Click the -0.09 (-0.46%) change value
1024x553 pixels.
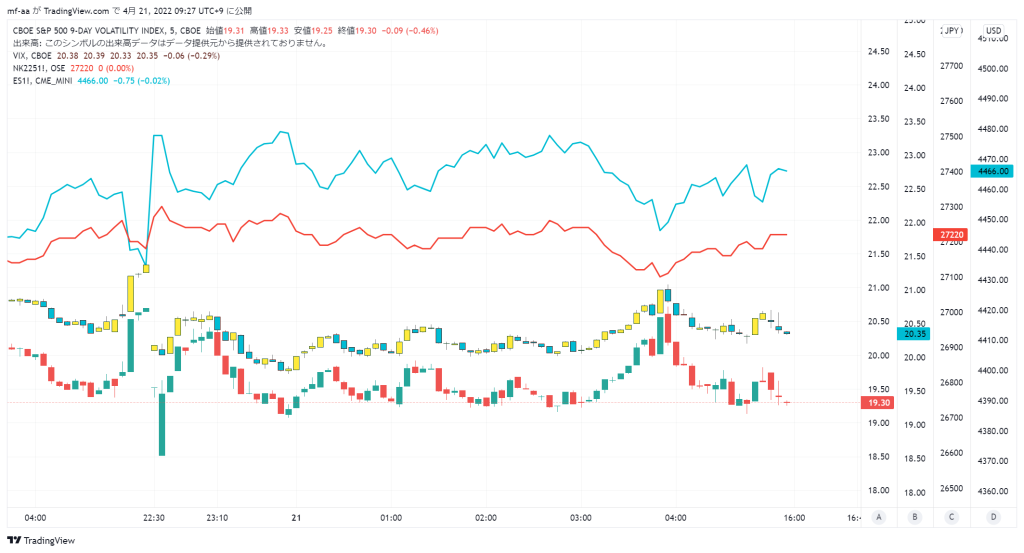click(410, 31)
